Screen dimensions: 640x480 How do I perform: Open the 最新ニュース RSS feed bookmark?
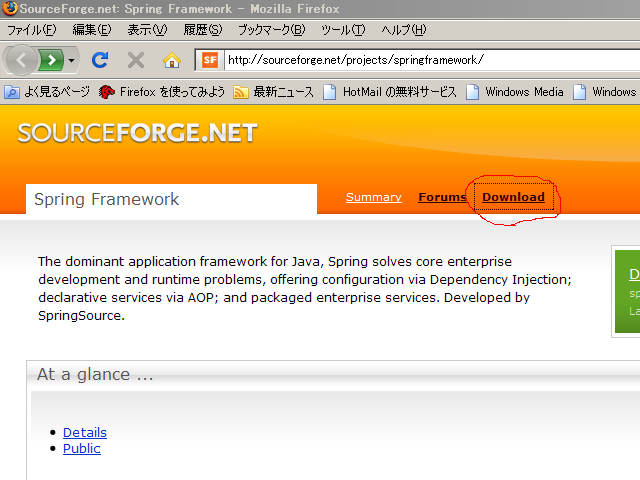click(x=273, y=92)
